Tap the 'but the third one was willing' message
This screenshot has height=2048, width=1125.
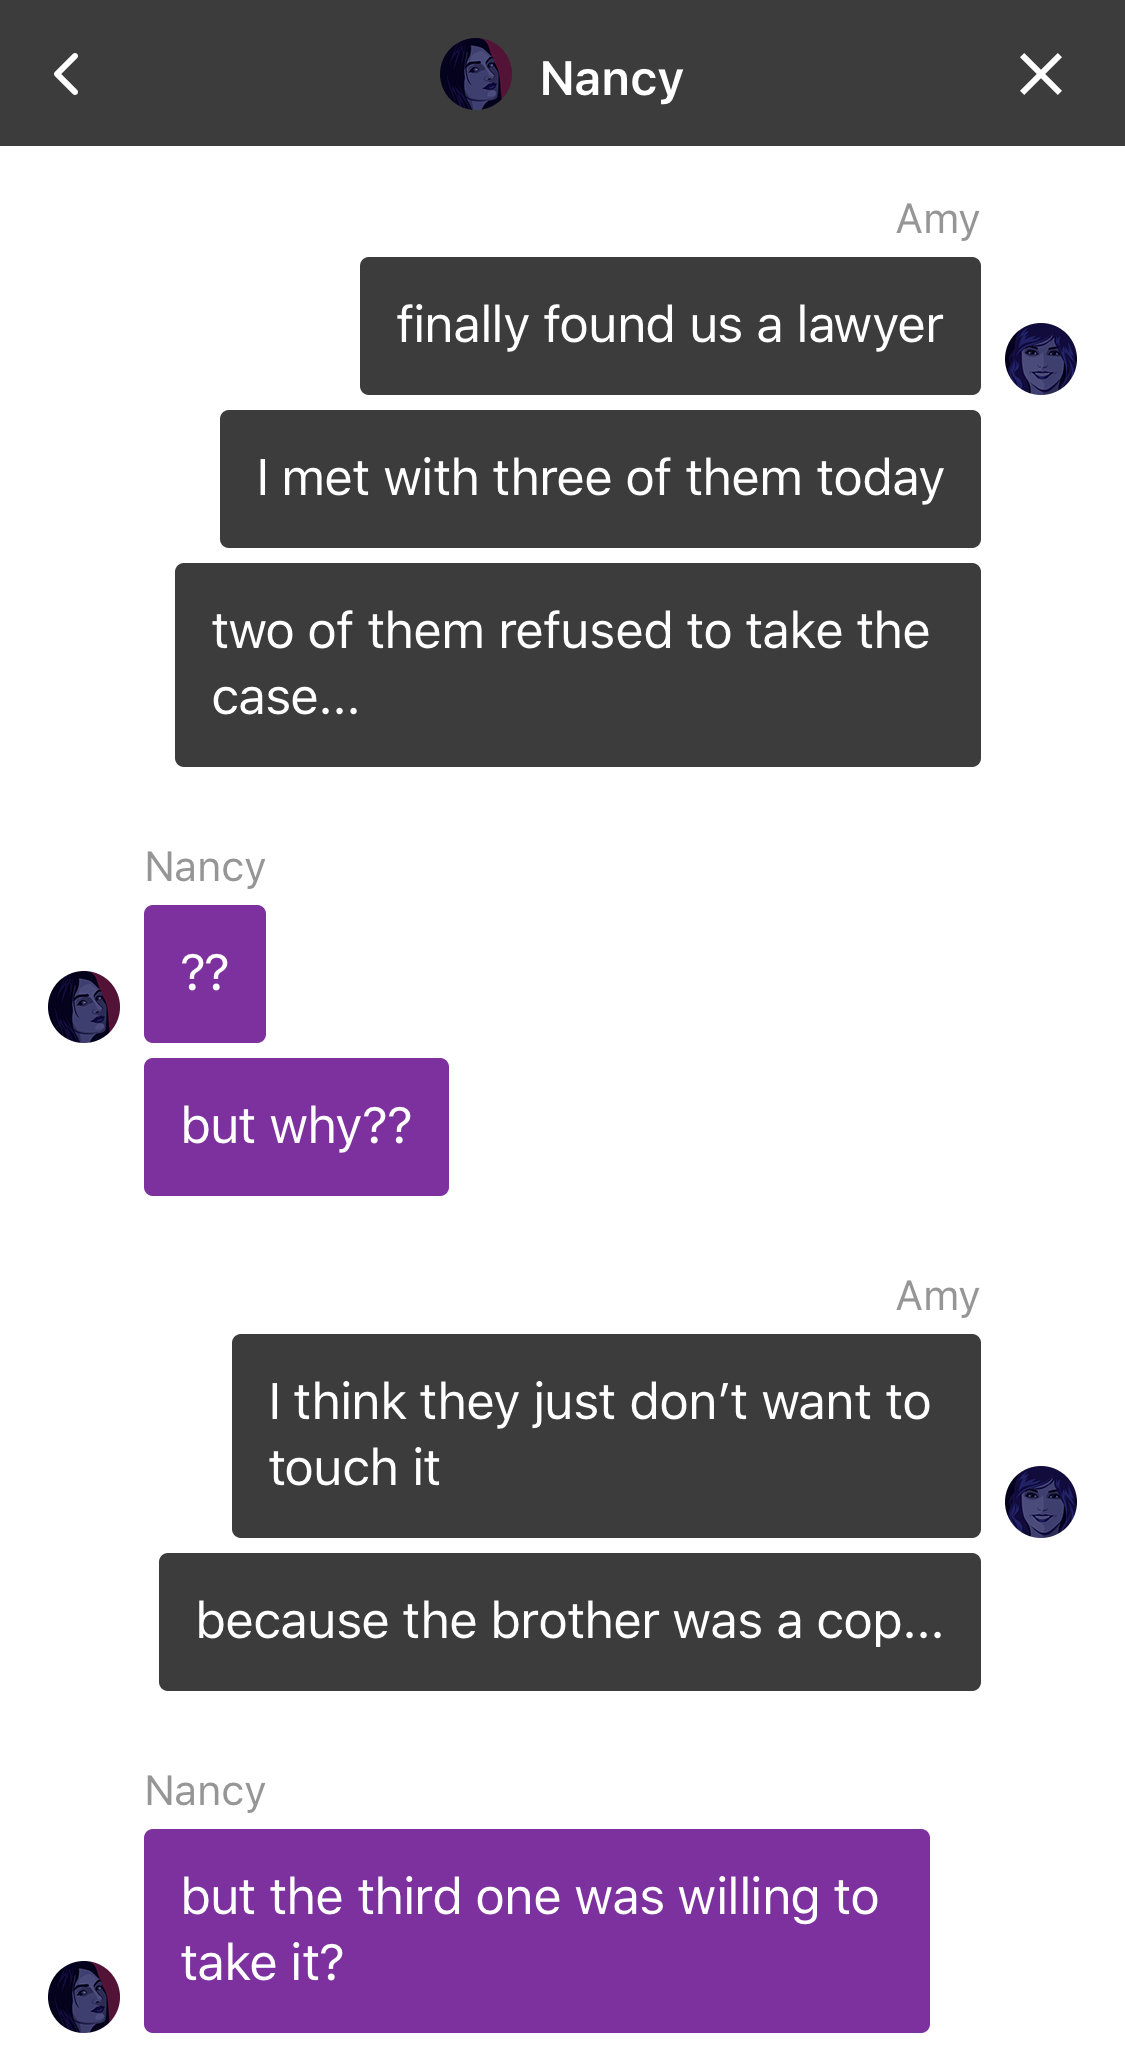coord(537,1931)
